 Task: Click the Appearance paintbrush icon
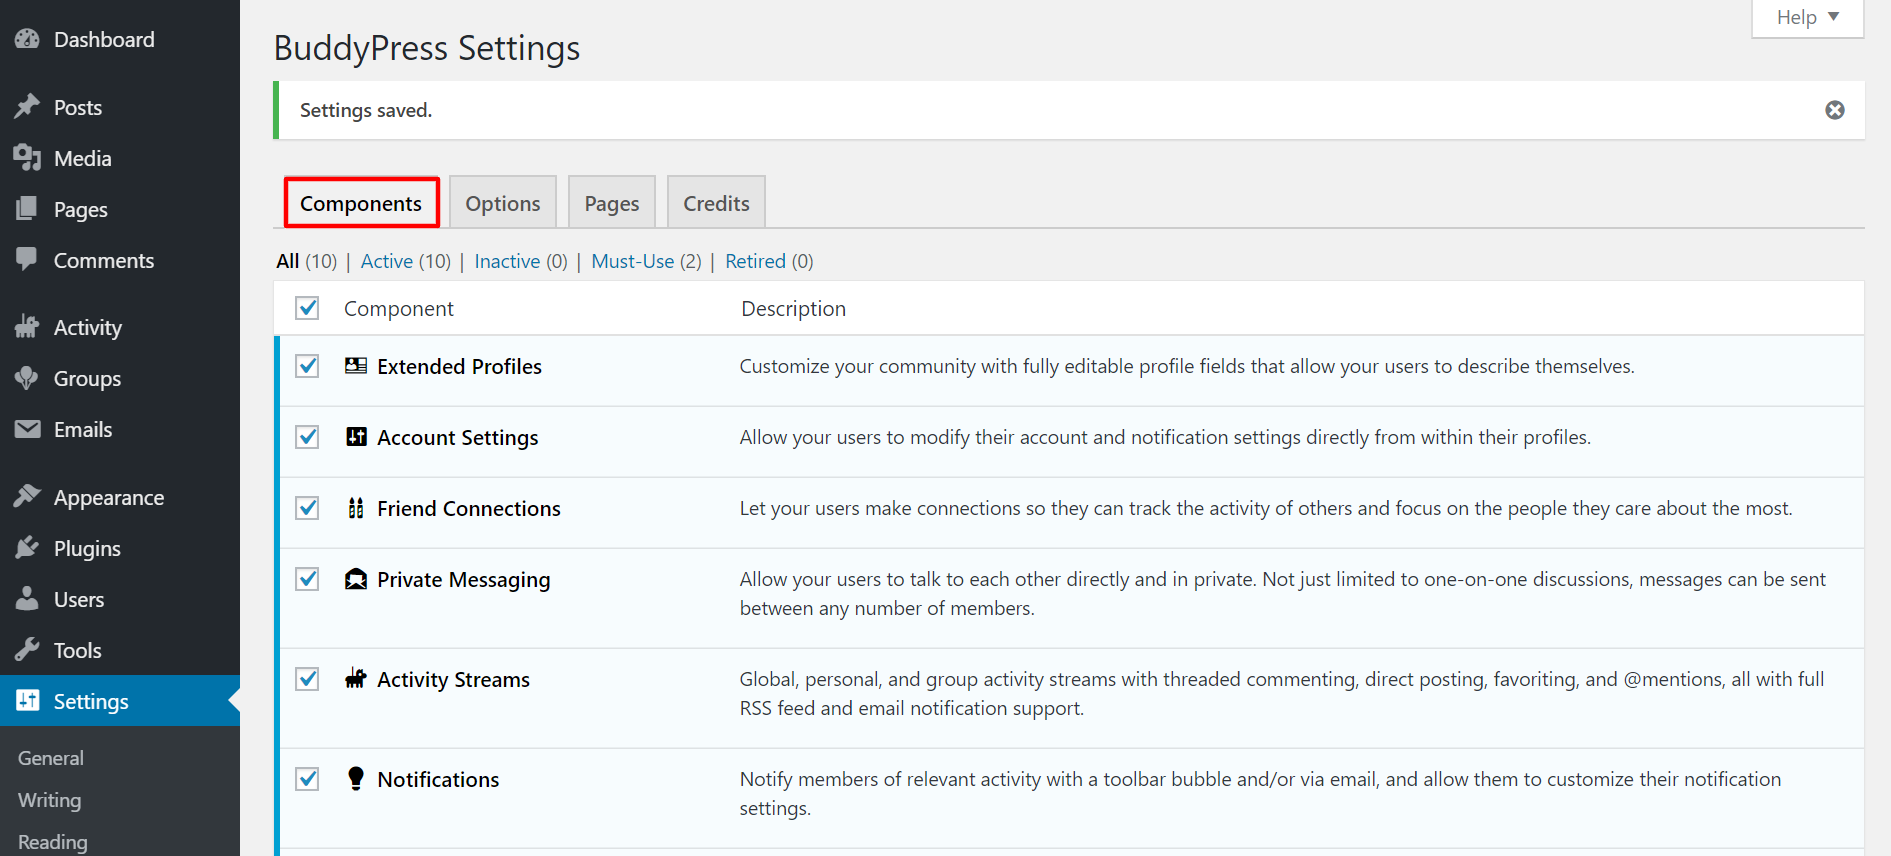click(x=27, y=497)
